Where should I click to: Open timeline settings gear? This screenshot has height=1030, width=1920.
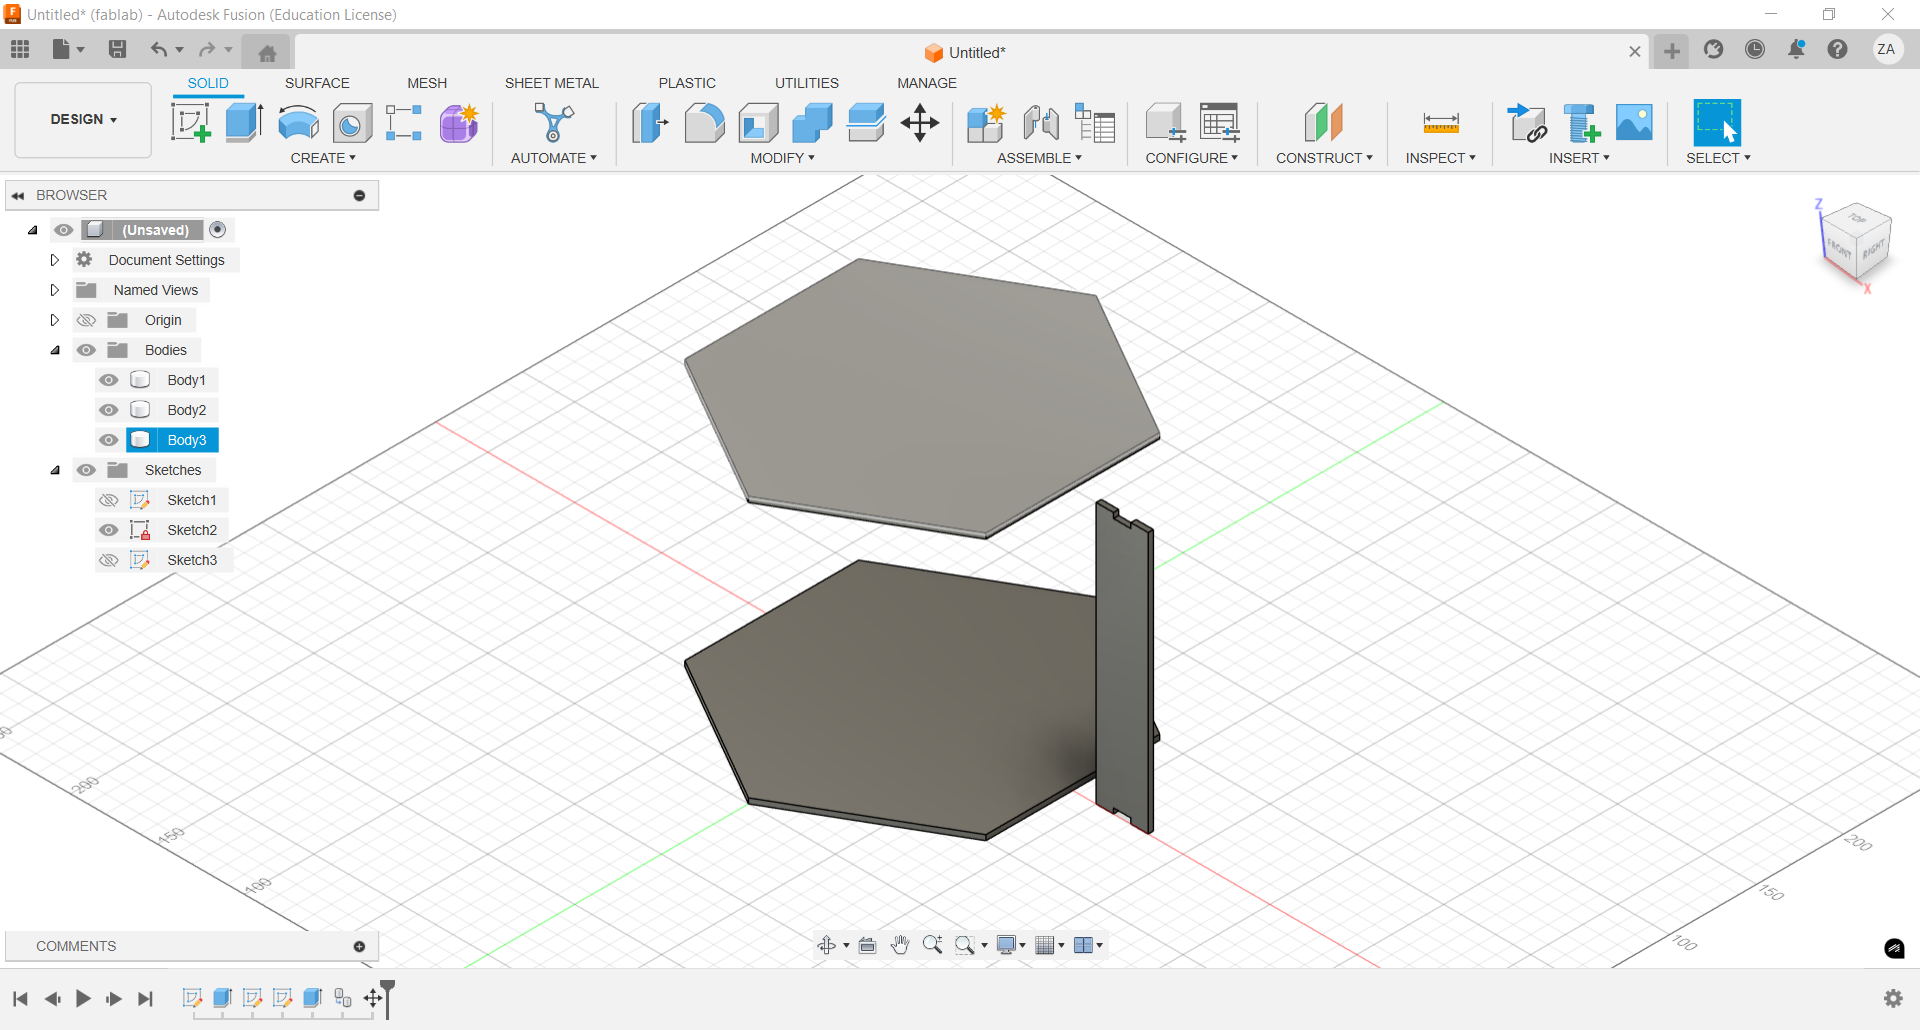coord(1893,998)
